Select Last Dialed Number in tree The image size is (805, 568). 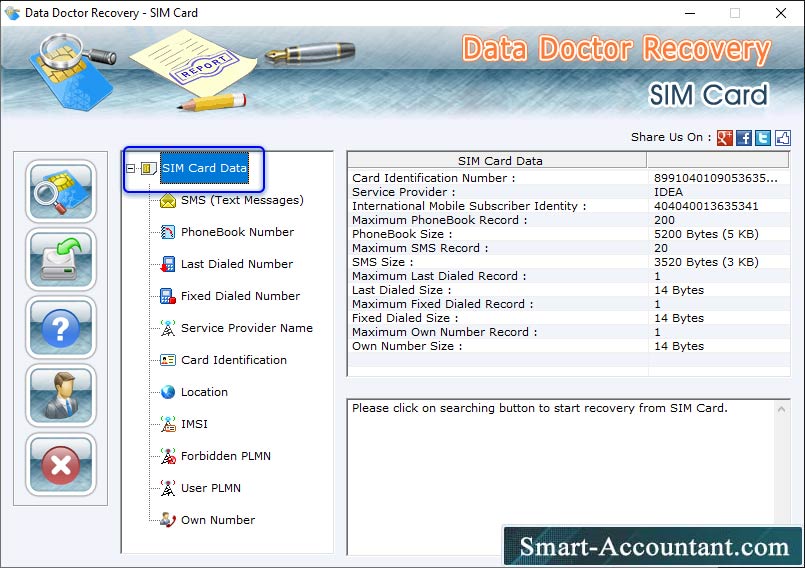(237, 264)
